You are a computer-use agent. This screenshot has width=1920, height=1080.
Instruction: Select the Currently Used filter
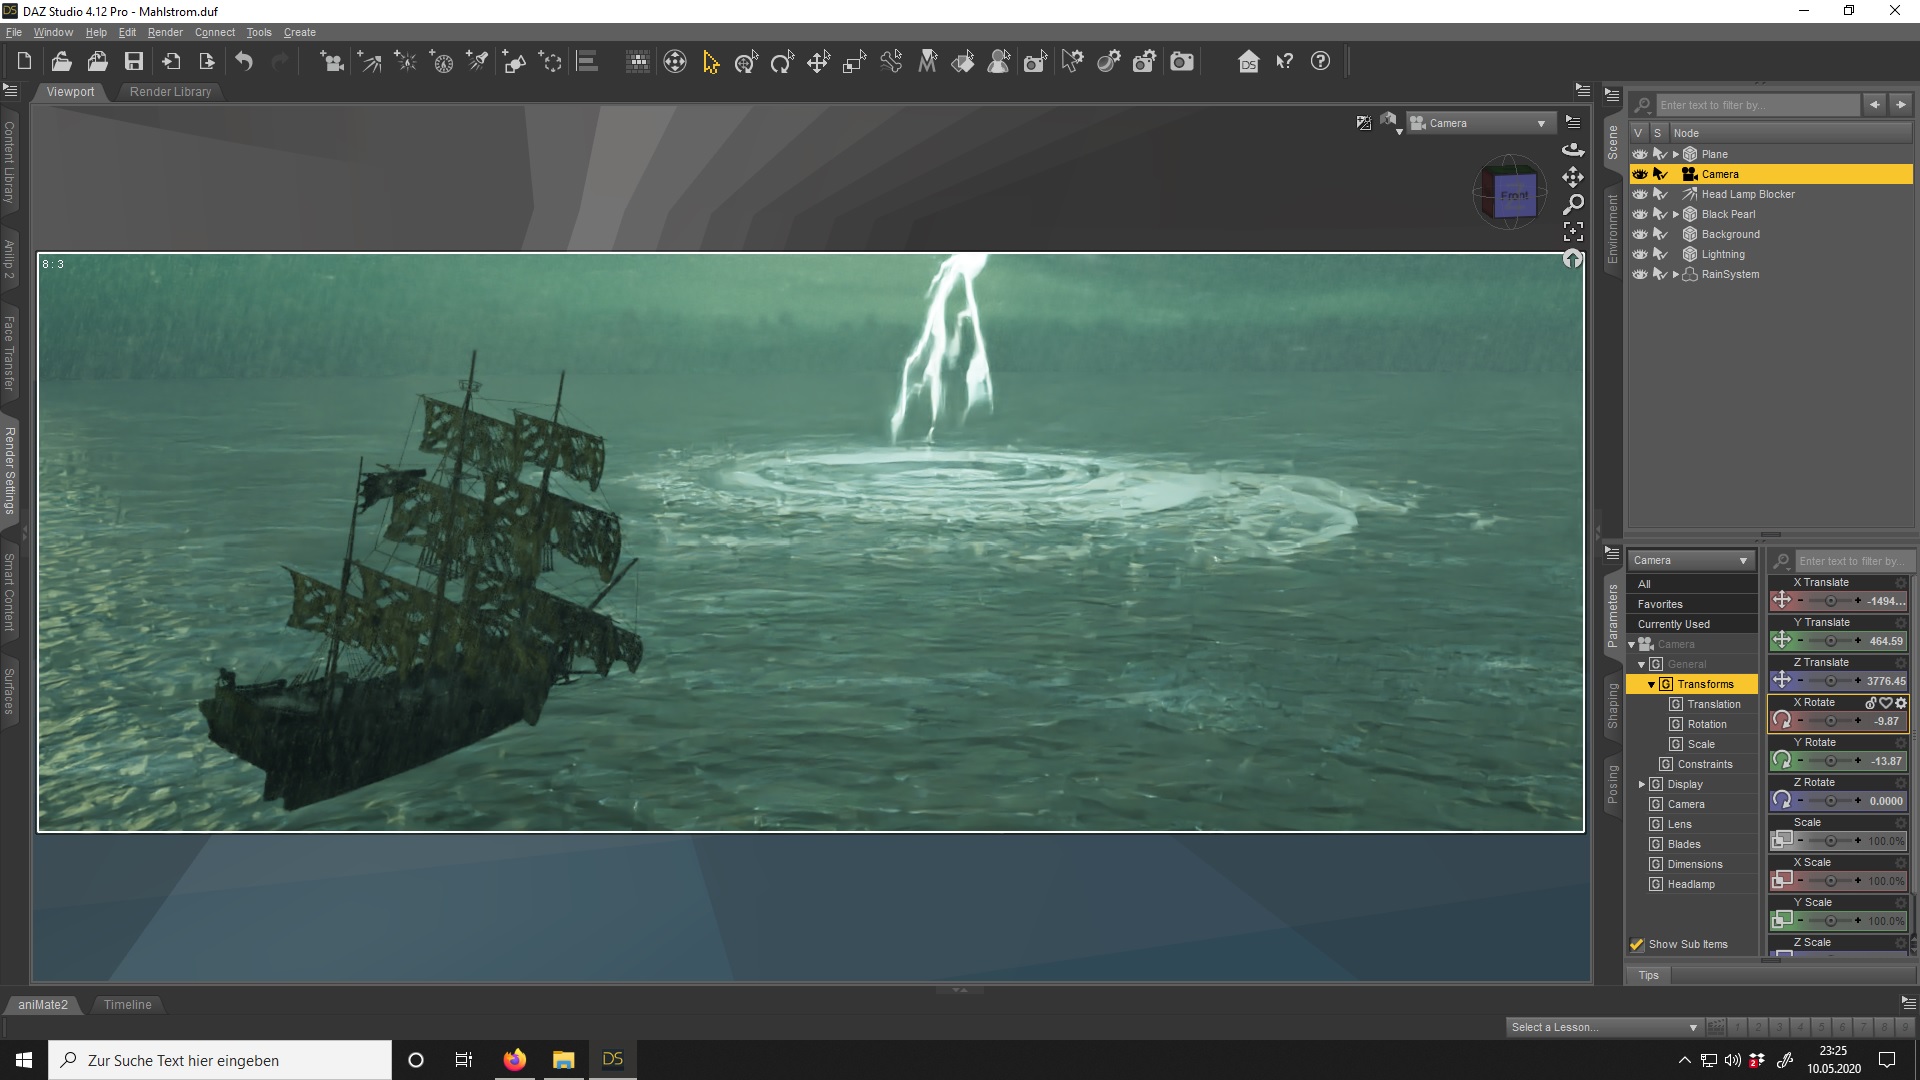[x=1673, y=624]
